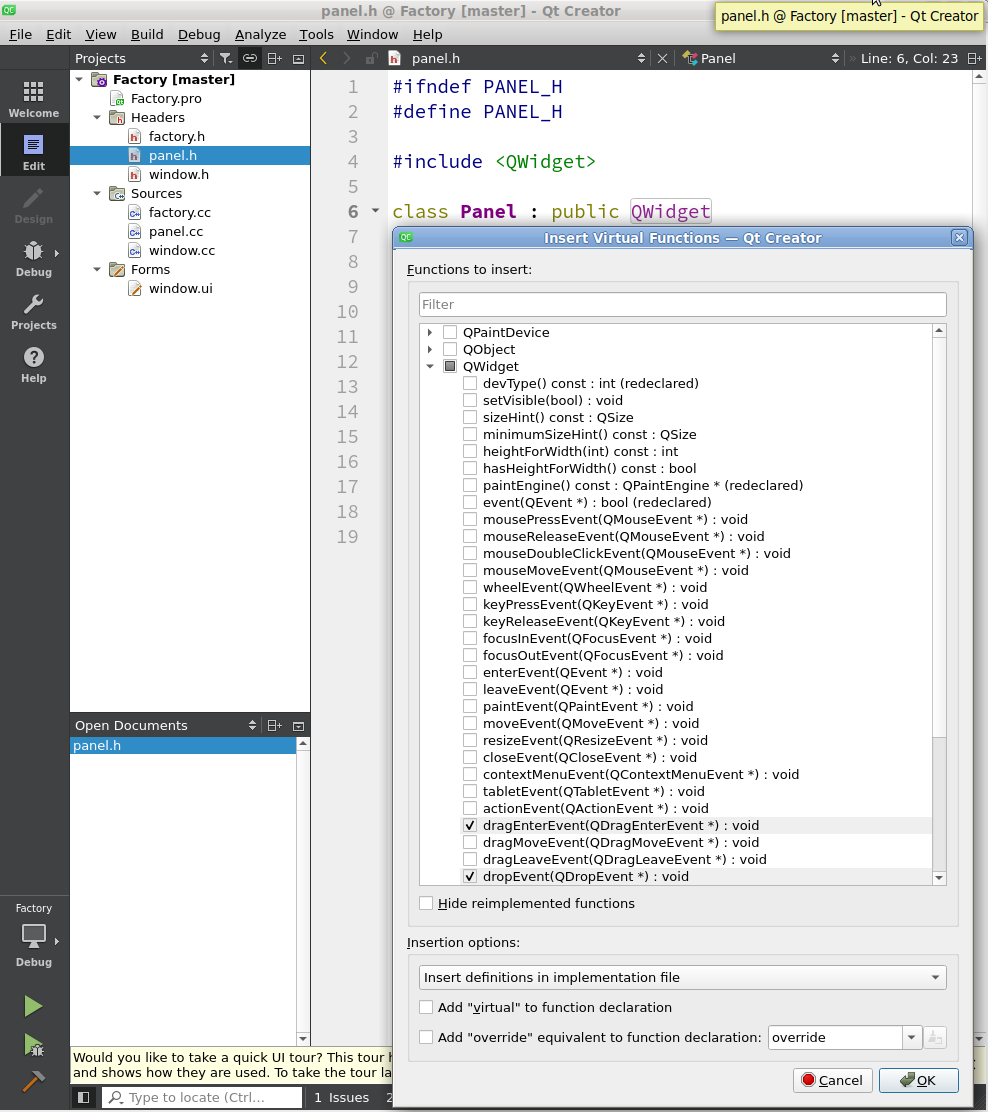
Task: Go forward in editor navigation history
Action: point(346,58)
